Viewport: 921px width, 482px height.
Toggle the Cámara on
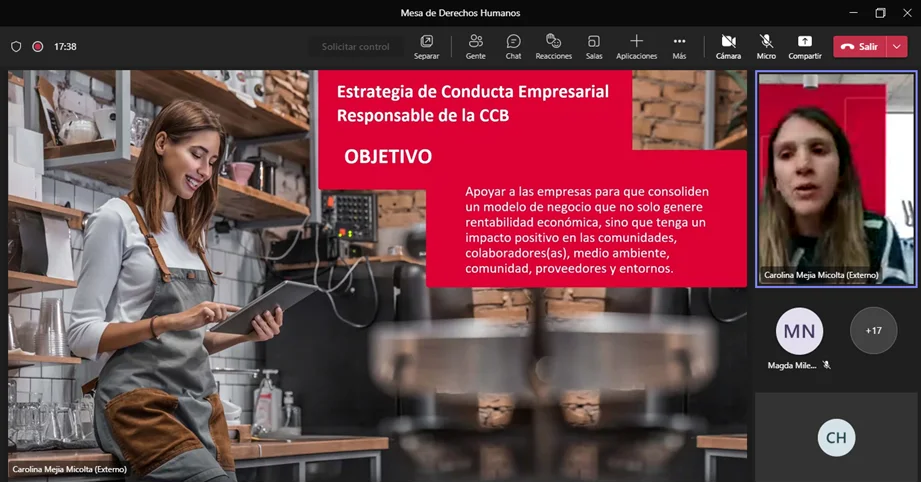point(728,46)
